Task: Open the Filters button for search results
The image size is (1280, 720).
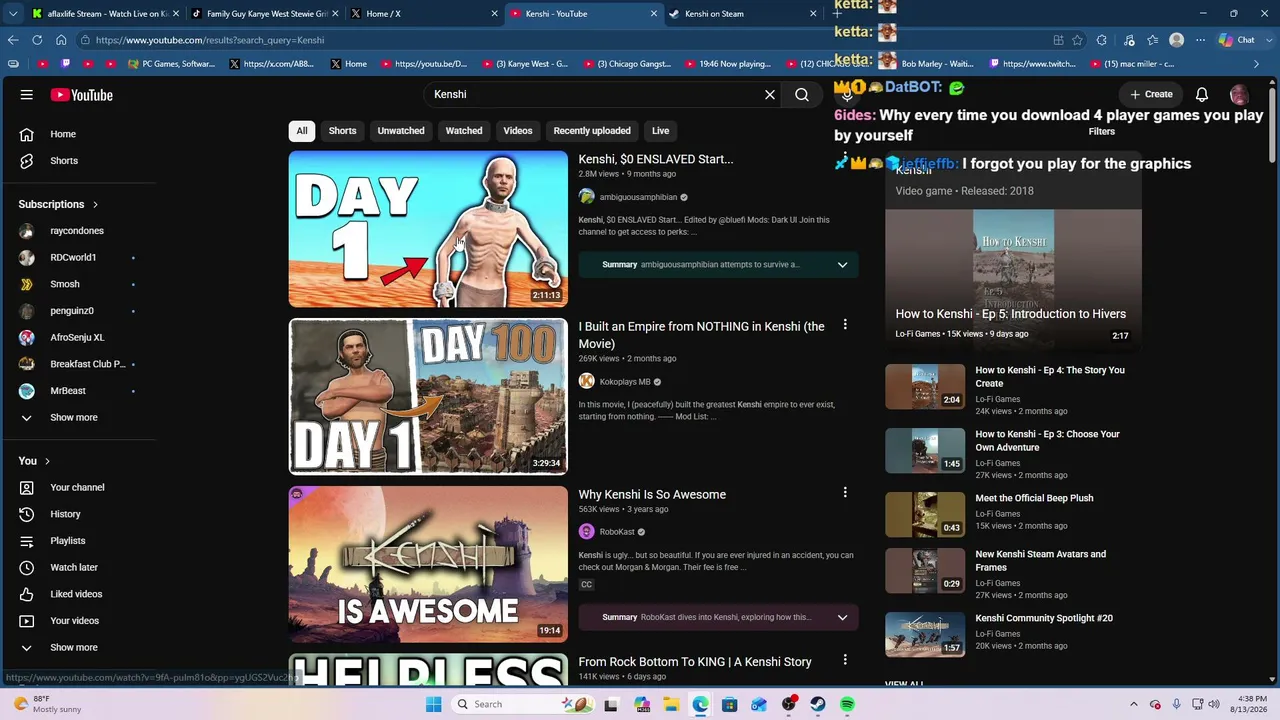Action: coord(1101,132)
